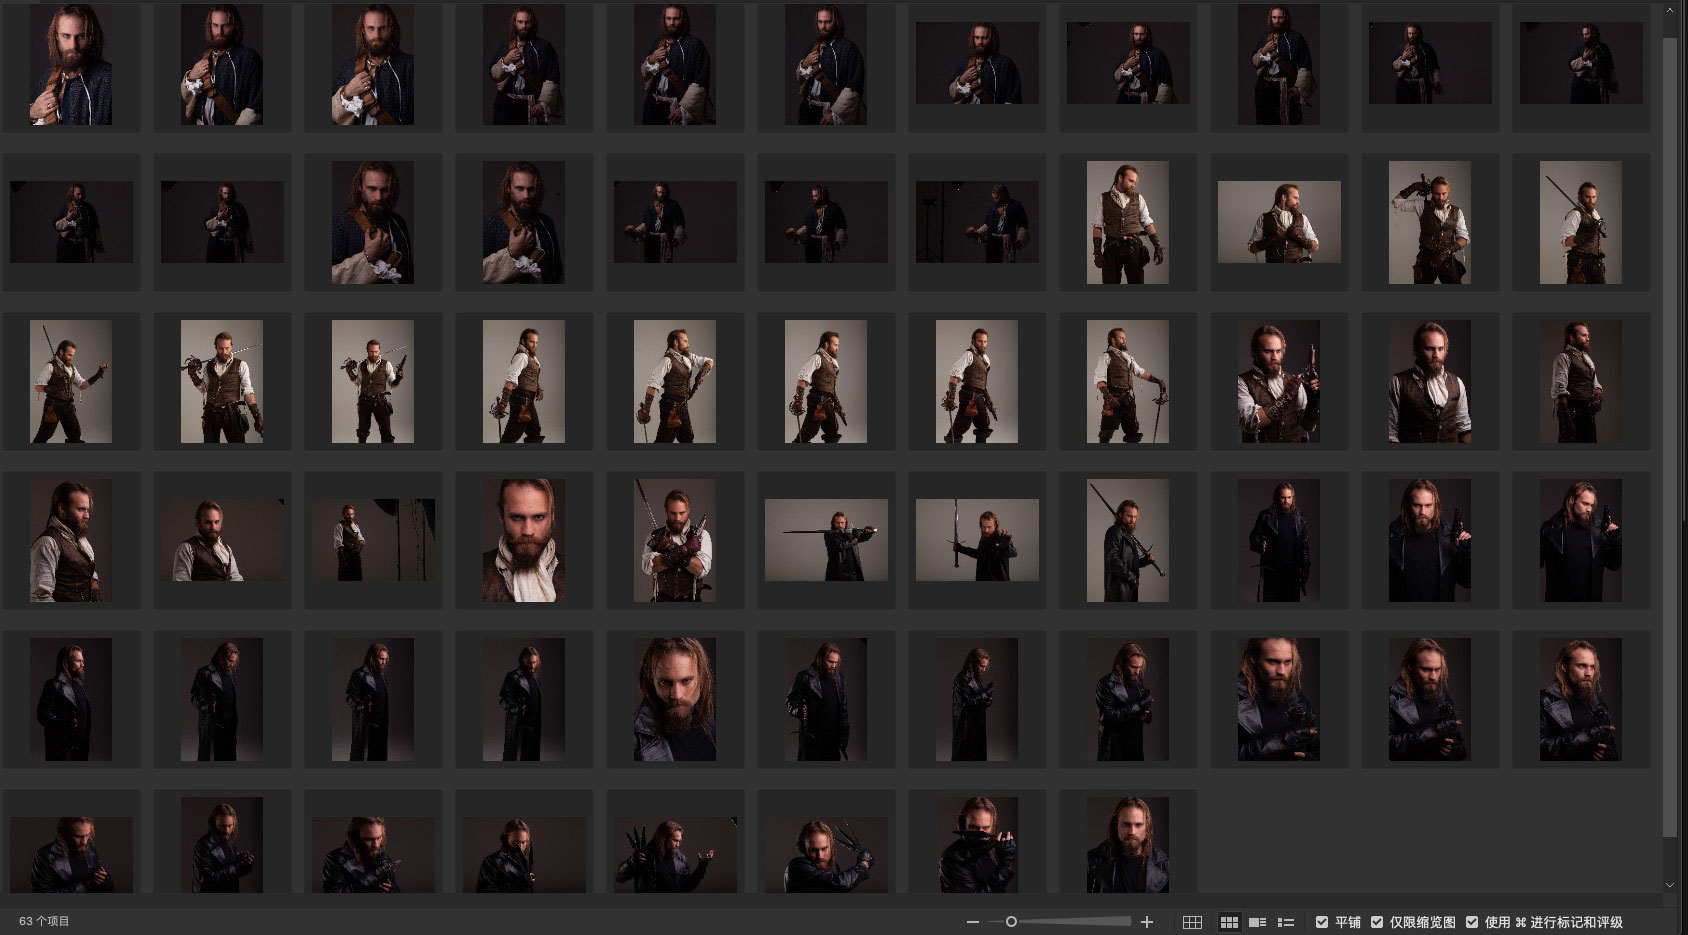The height and width of the screenshot is (935, 1688).
Task: Select the thumbnail with clawed hands spread wide
Action: coord(675,853)
